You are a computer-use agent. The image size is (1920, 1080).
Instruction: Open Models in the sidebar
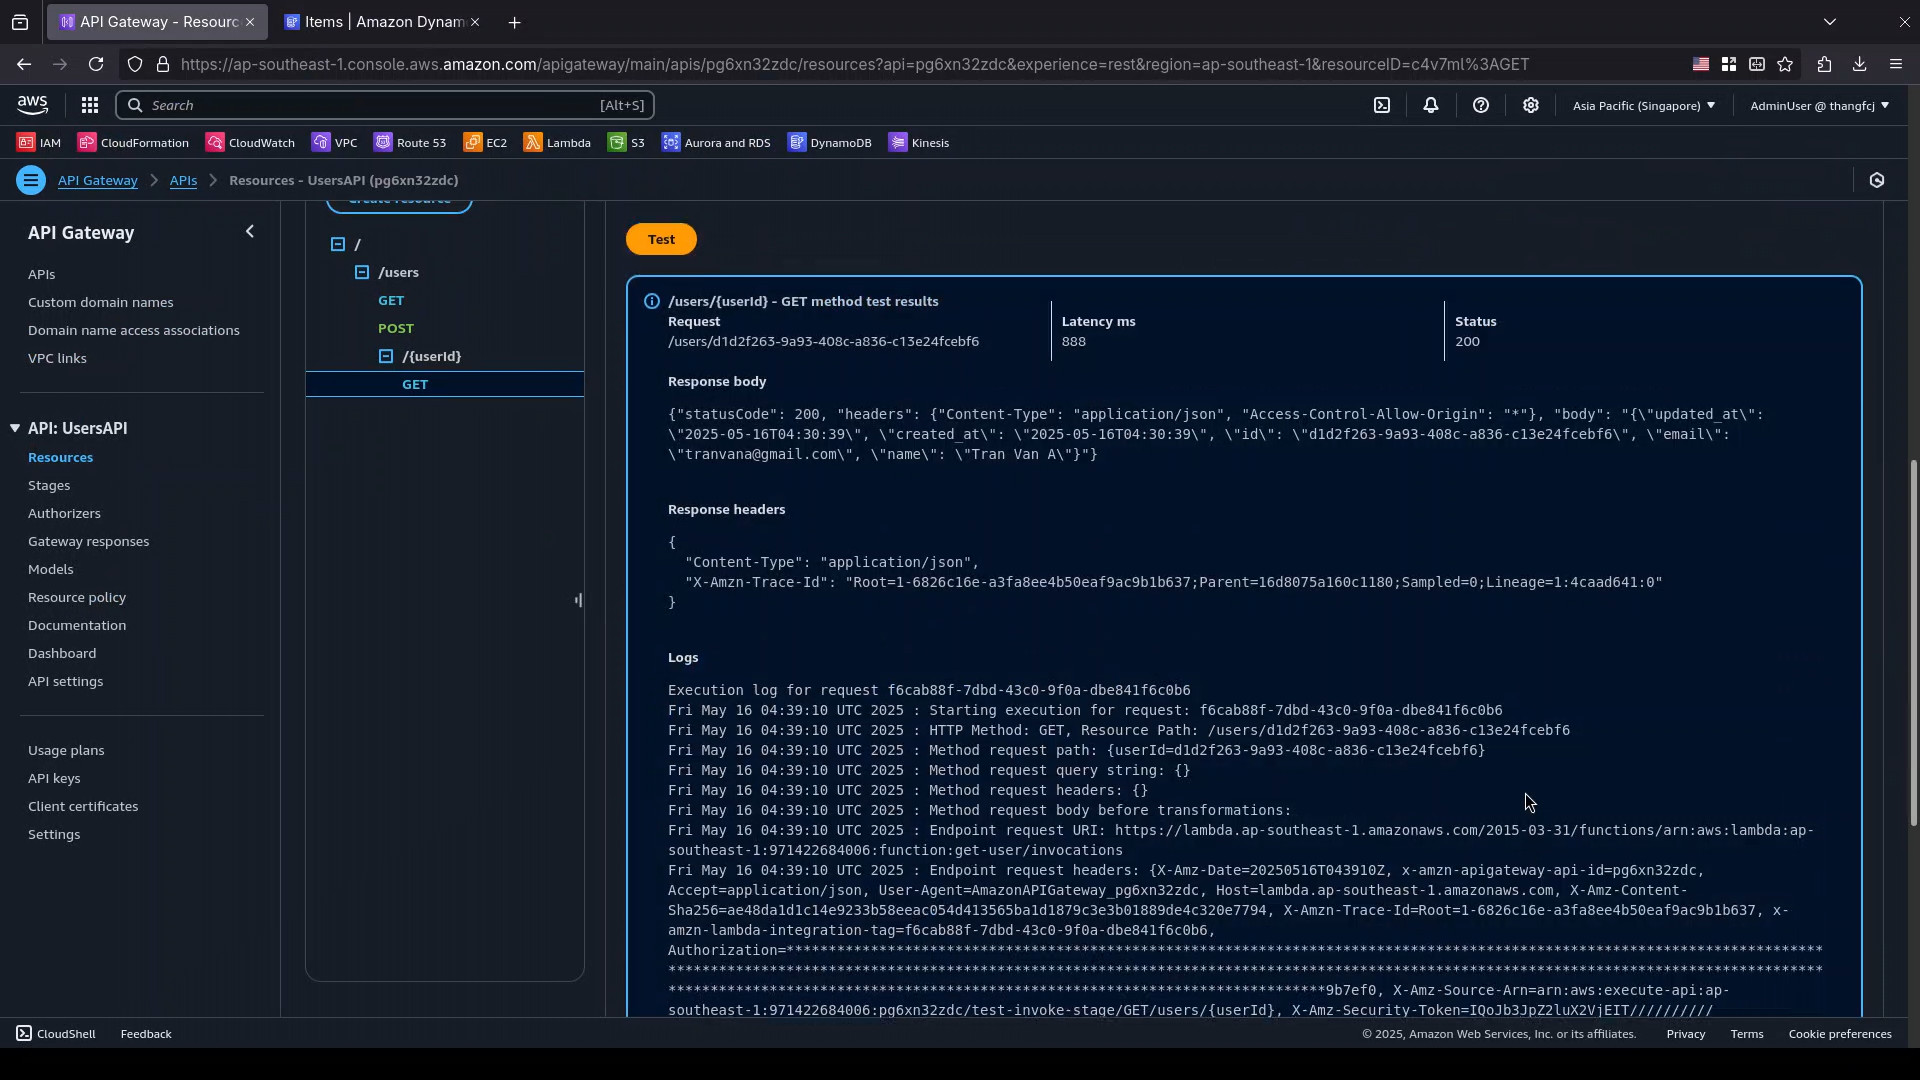point(50,569)
